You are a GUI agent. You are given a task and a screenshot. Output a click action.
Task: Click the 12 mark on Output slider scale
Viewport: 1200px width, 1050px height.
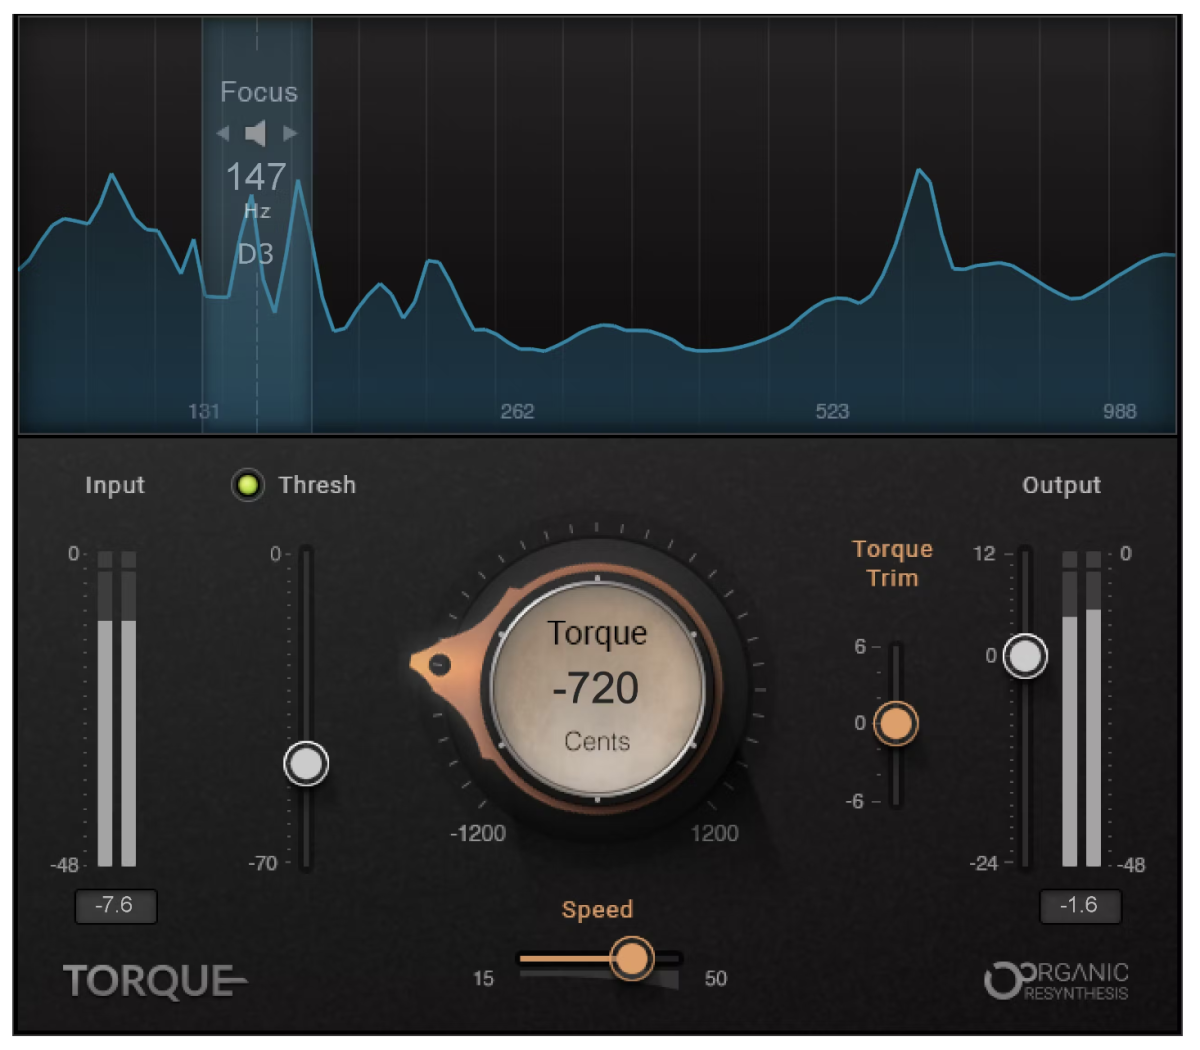tap(985, 553)
